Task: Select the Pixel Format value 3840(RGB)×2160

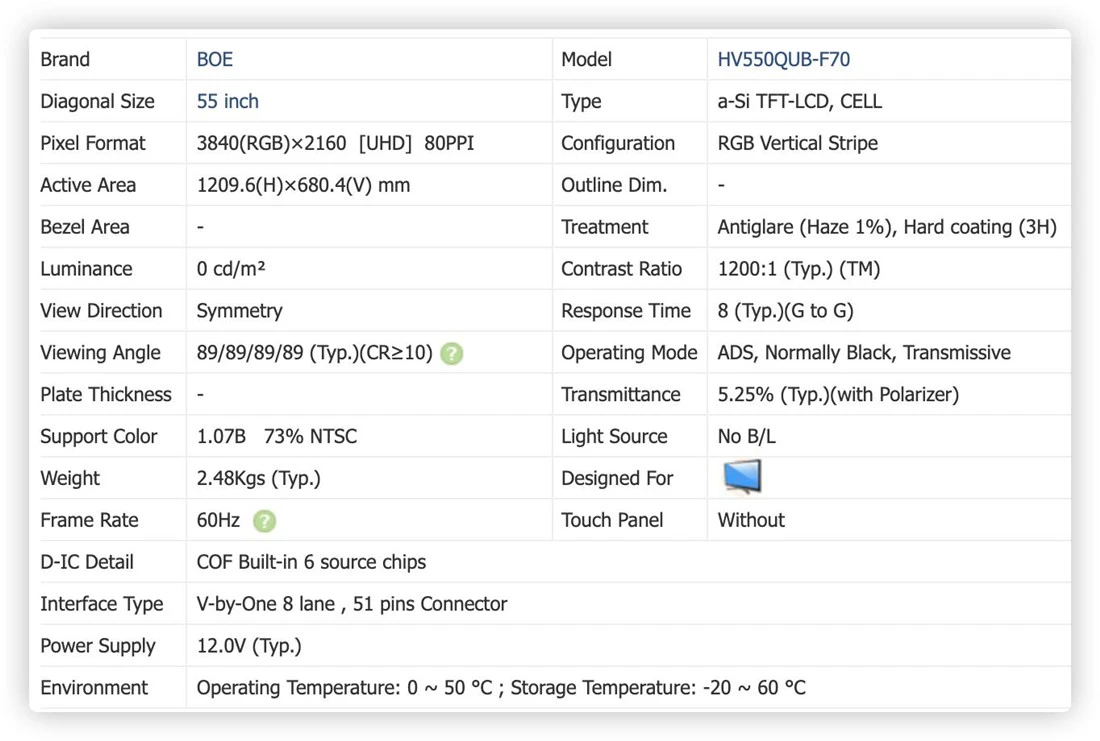Action: click(x=271, y=143)
